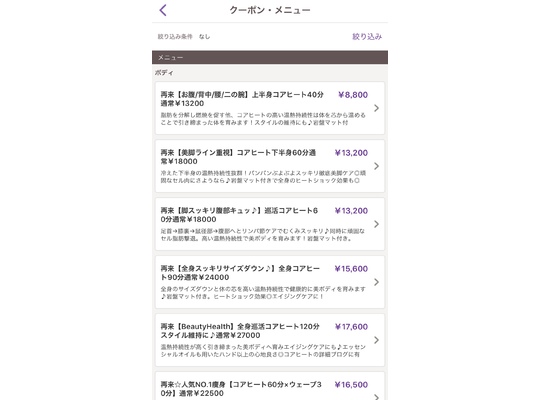
Task: Expand chevron on the 巡活コアヒート row
Action: point(376,224)
